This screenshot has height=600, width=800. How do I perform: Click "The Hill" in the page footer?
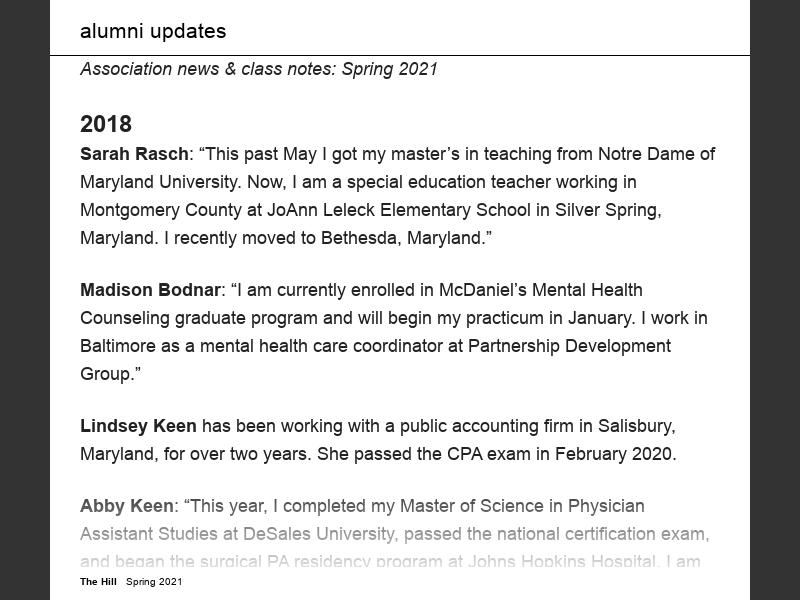point(99,582)
